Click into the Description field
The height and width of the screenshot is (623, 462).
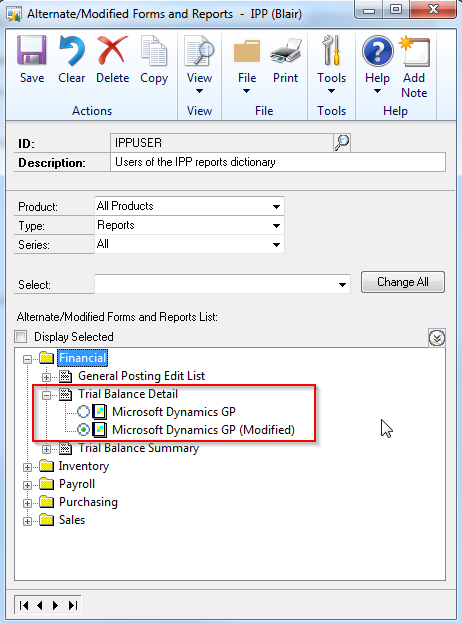[x=278, y=162]
